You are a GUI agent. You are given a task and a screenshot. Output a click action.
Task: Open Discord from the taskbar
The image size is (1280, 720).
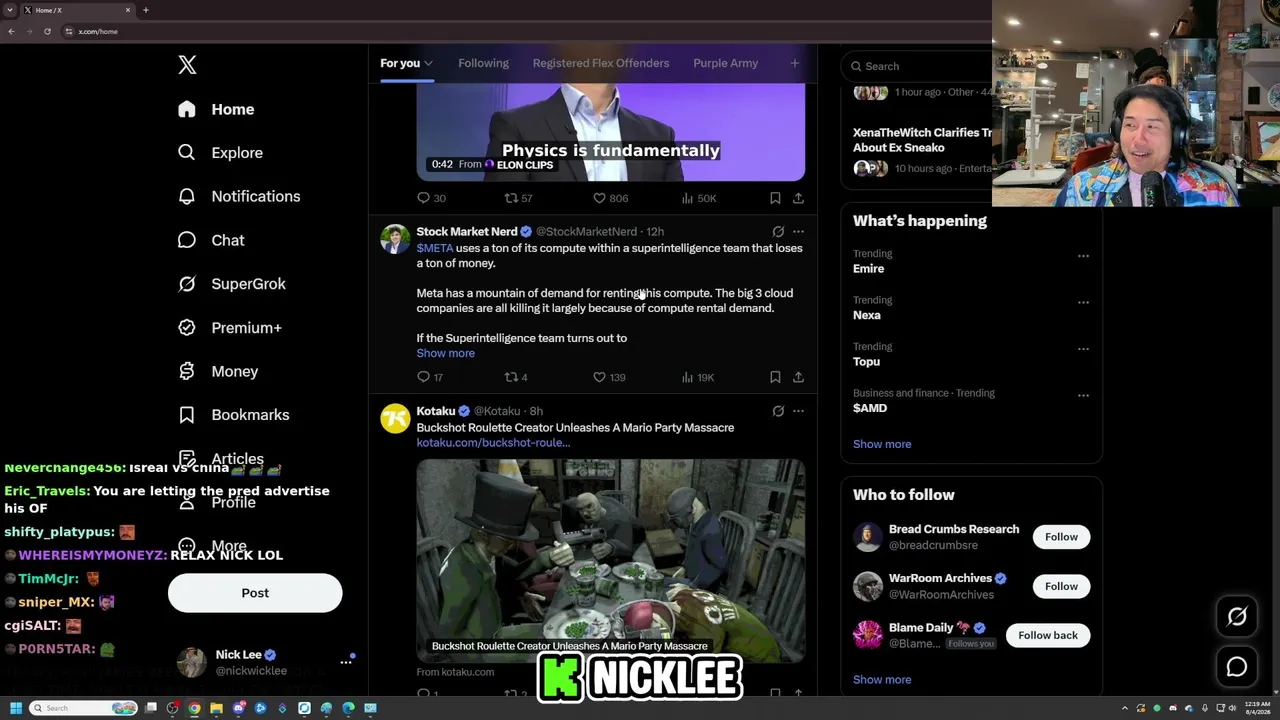(x=238, y=708)
